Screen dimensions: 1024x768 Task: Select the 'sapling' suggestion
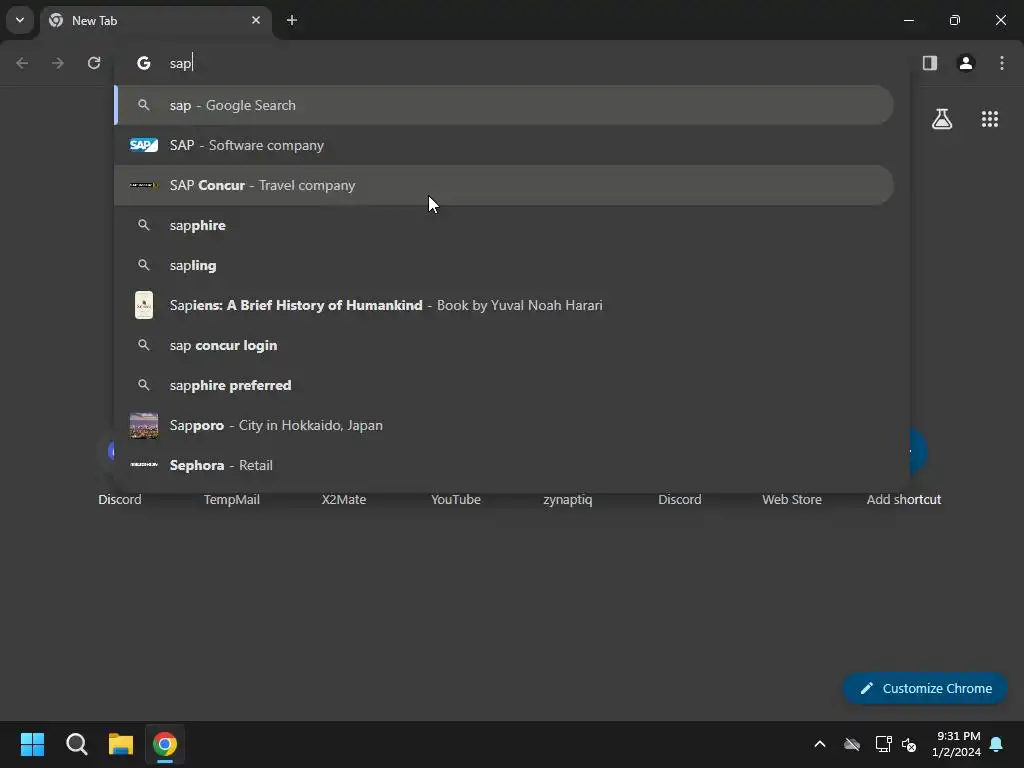point(504,265)
